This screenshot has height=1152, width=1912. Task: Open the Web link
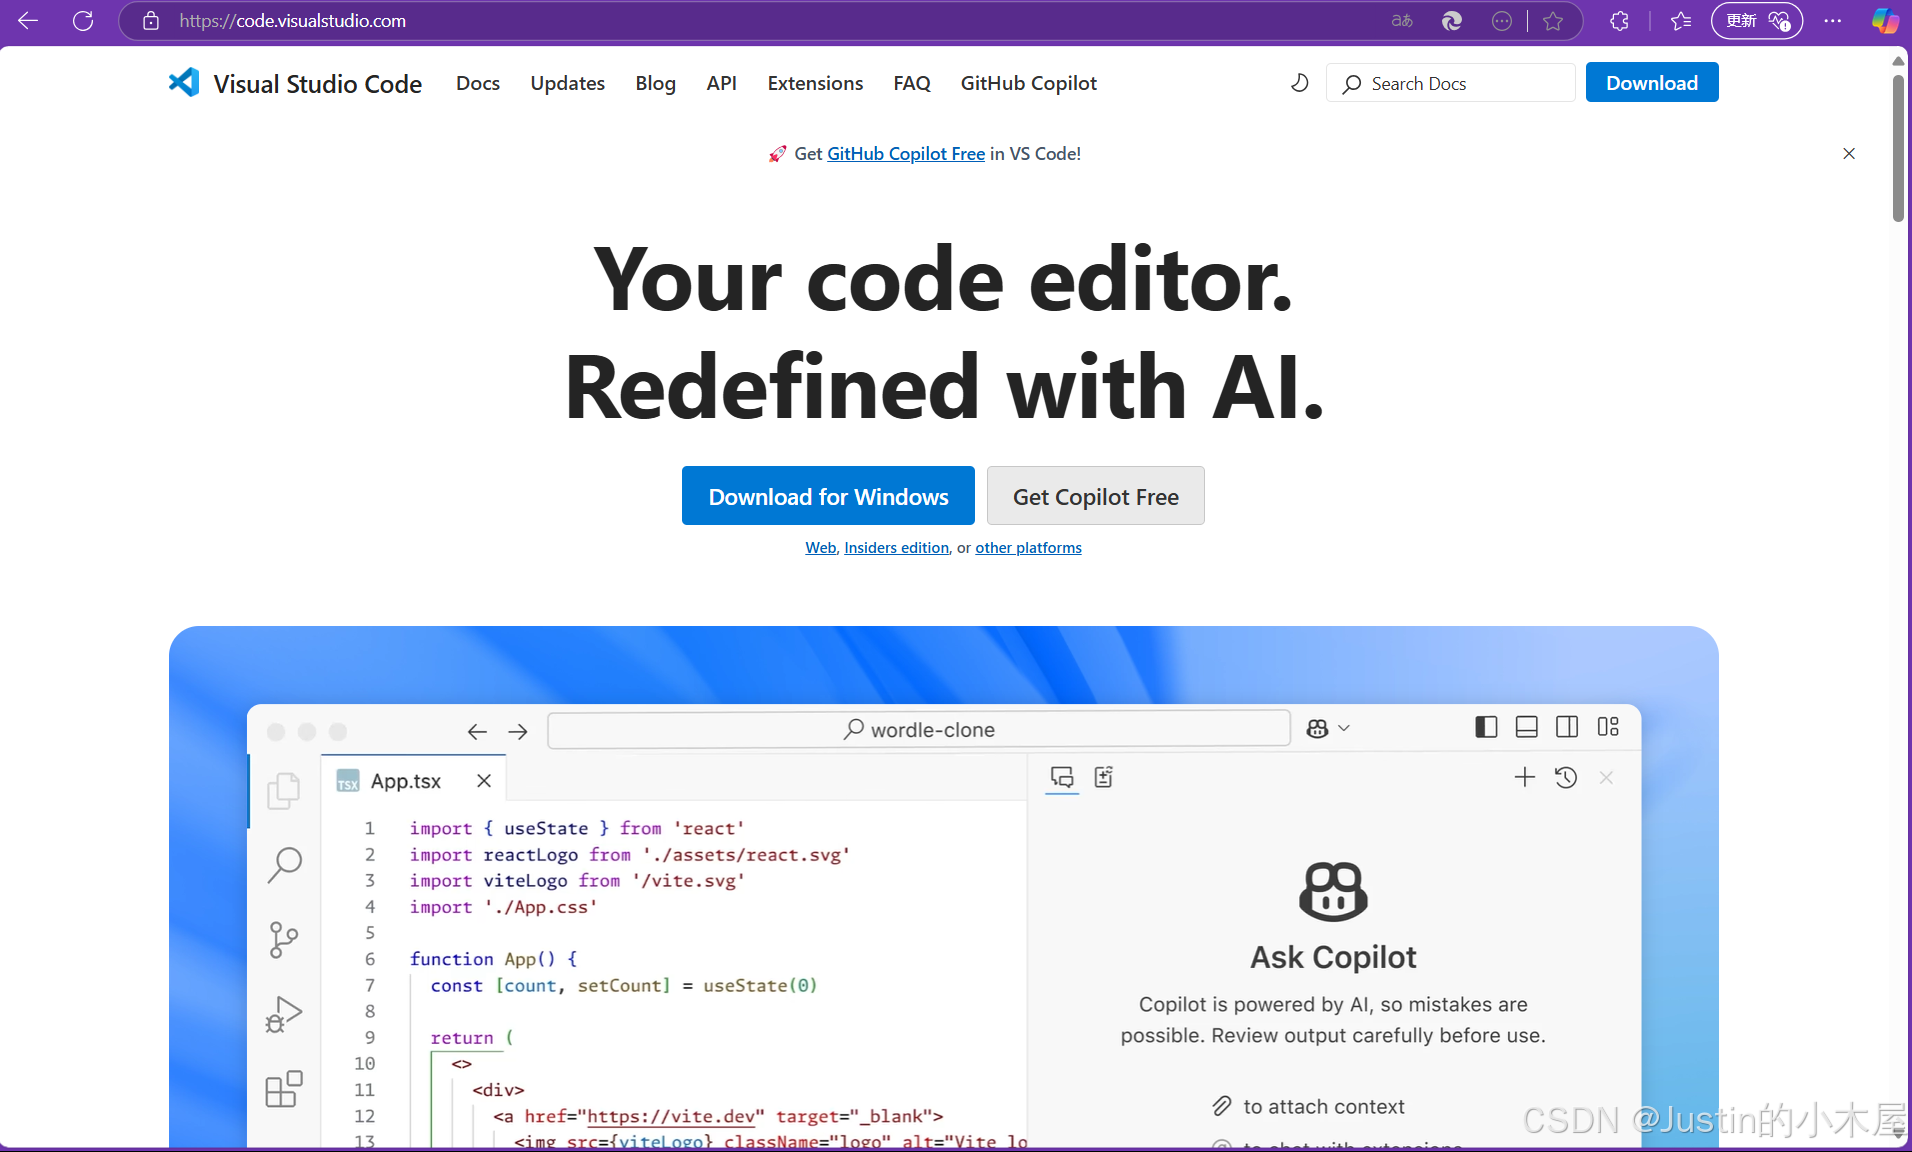pos(821,548)
